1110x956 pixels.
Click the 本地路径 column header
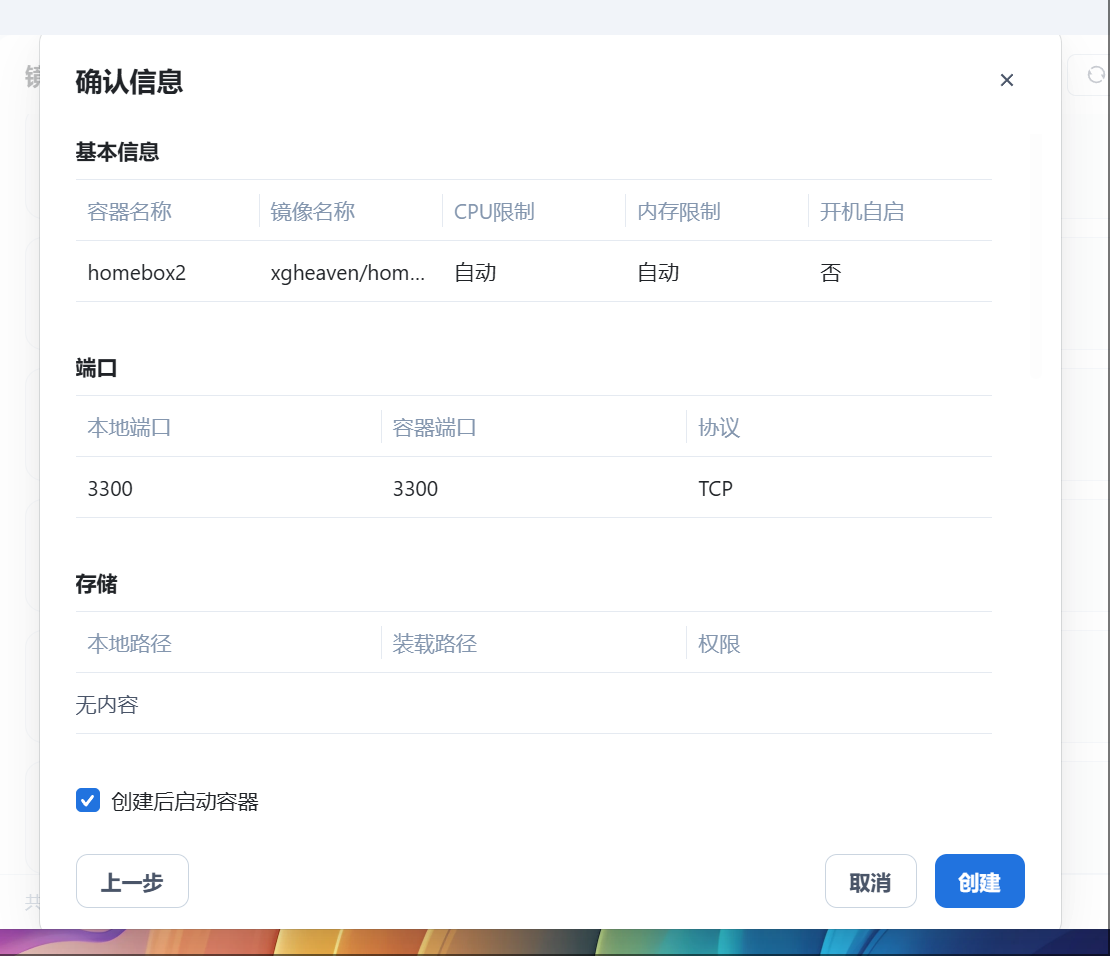tap(130, 644)
